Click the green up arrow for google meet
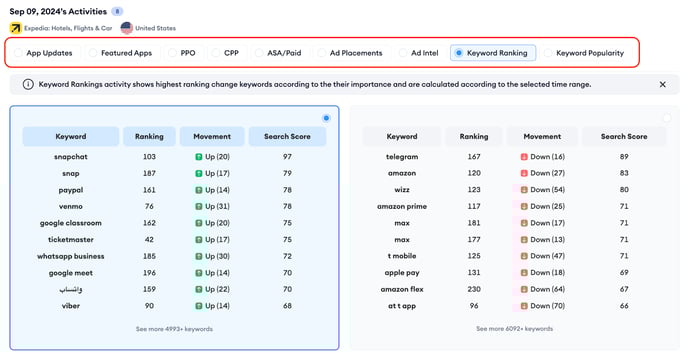Viewport: 688px width, 364px height. (199, 273)
